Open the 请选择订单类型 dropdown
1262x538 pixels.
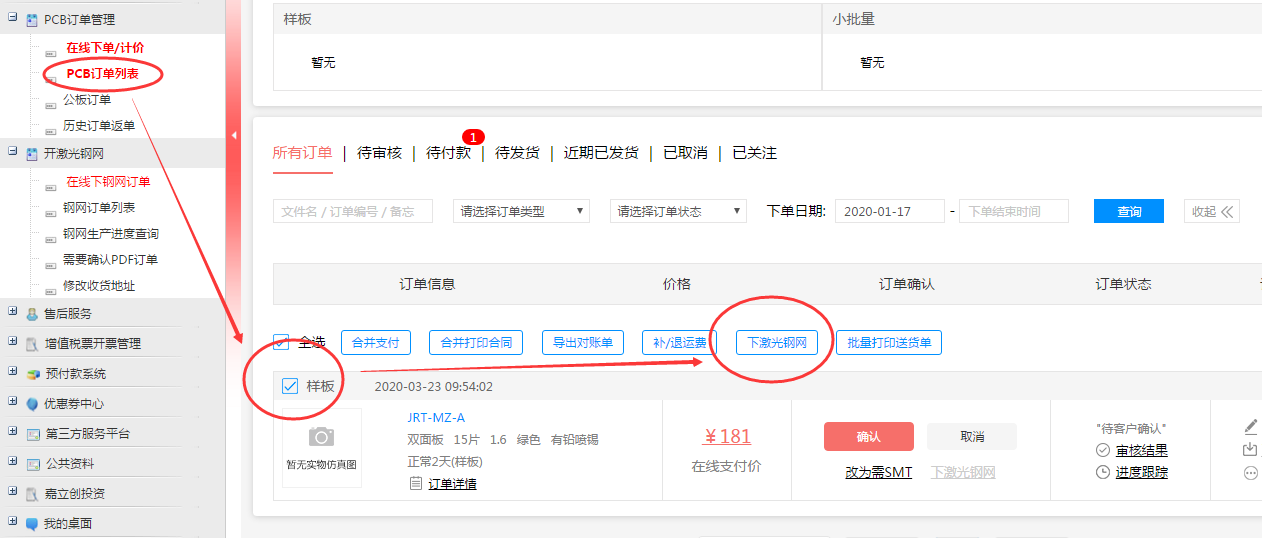click(x=520, y=211)
